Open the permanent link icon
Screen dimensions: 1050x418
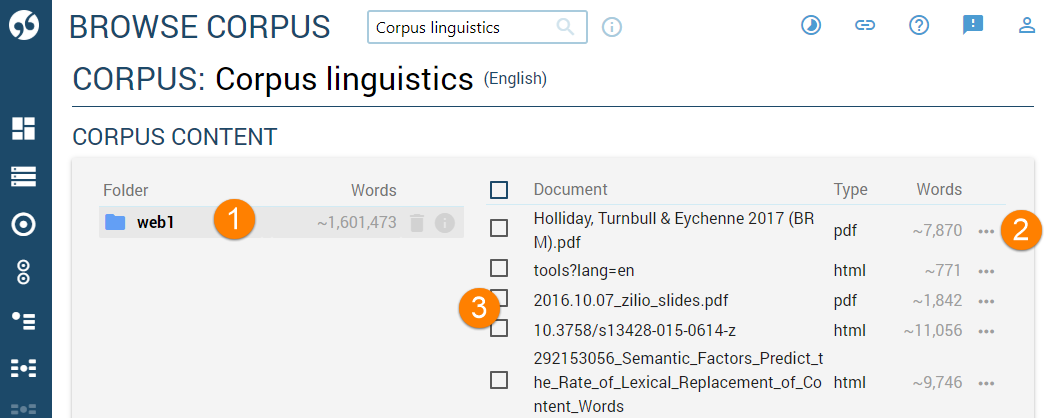865,26
